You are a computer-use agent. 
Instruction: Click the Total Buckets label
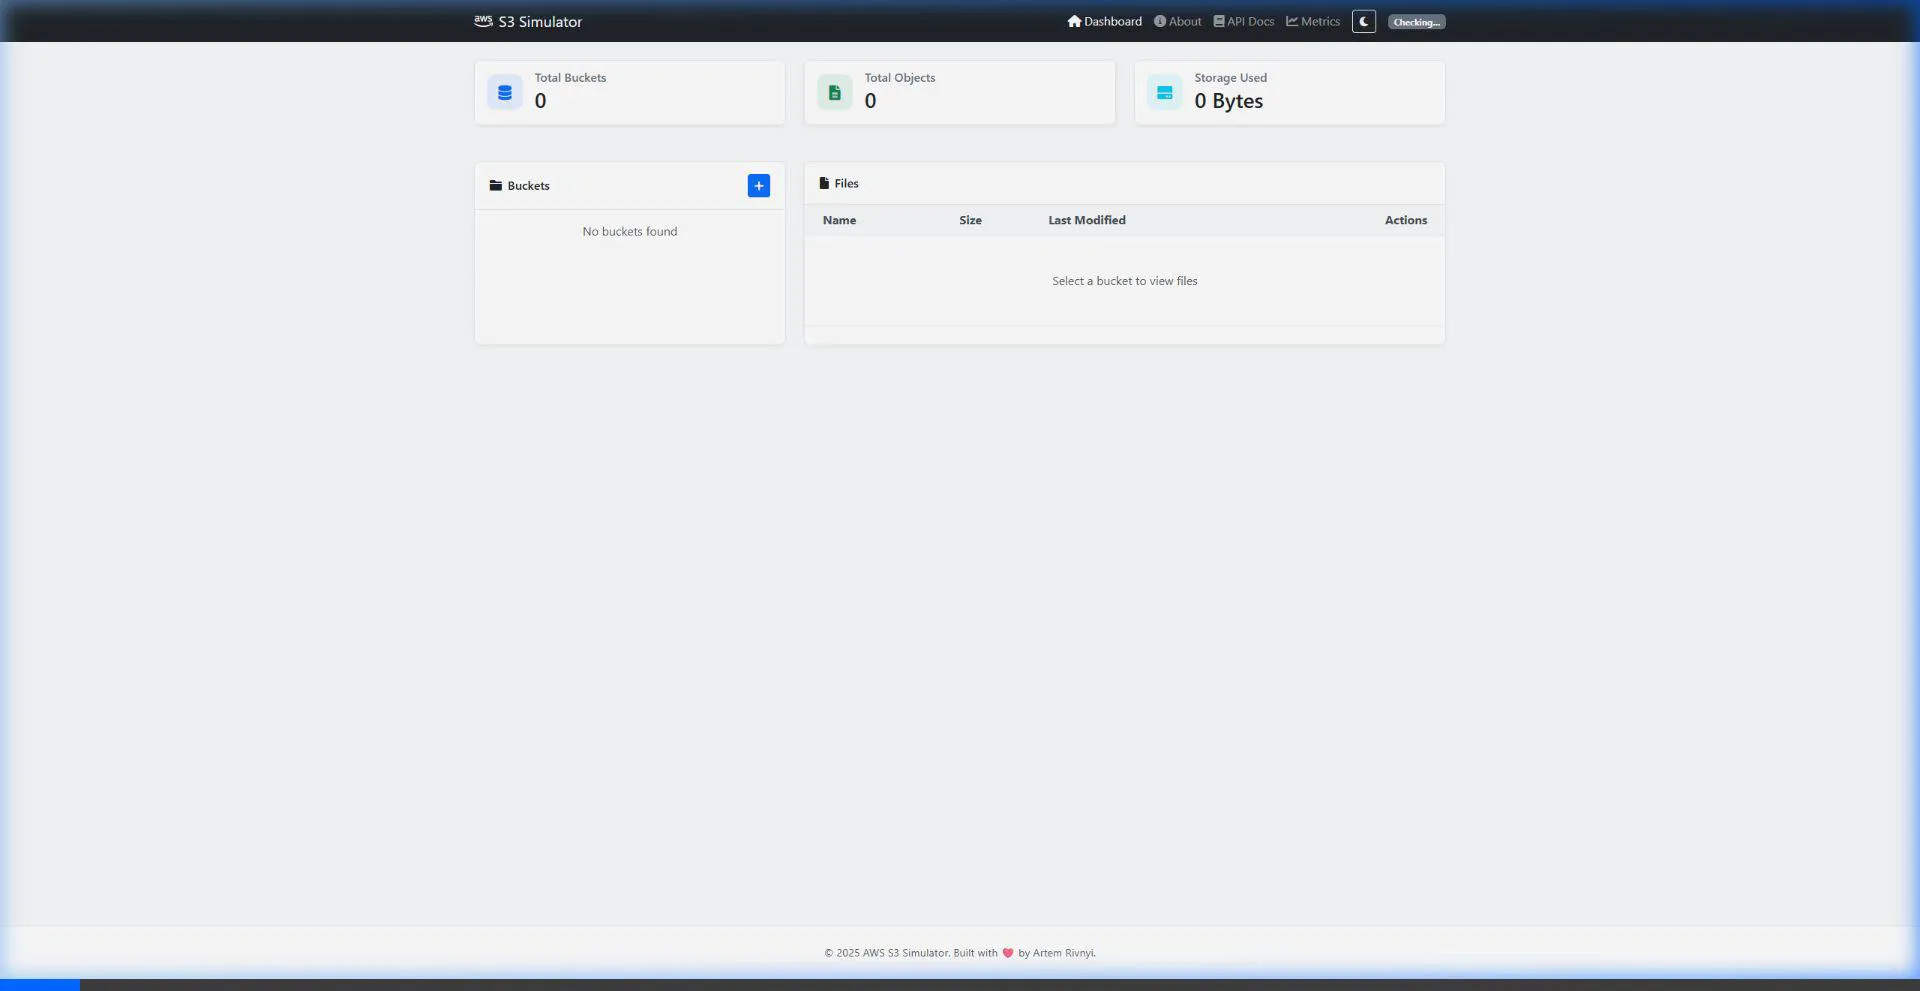[x=570, y=77]
